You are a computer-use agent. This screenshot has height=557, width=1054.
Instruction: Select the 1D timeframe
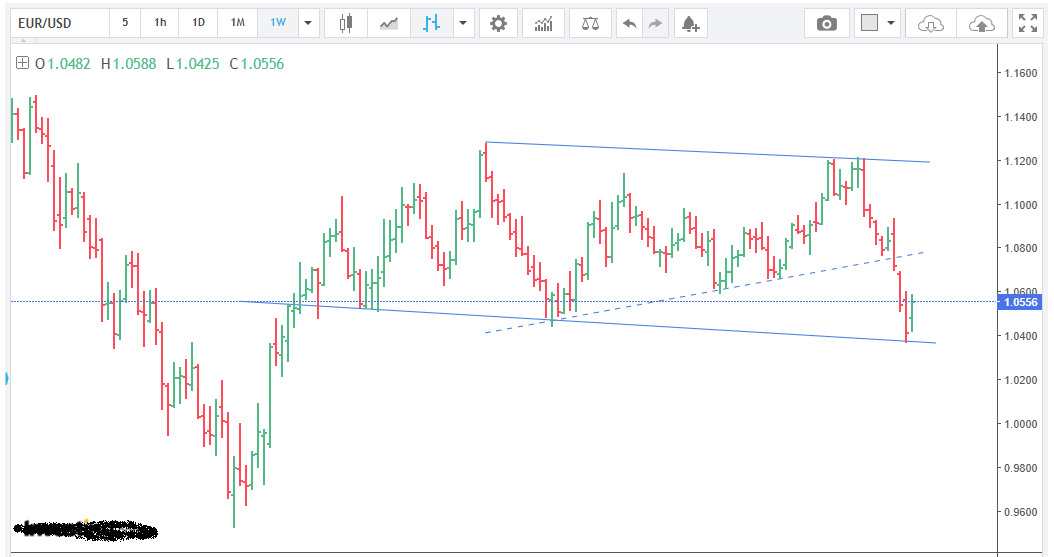(x=198, y=22)
